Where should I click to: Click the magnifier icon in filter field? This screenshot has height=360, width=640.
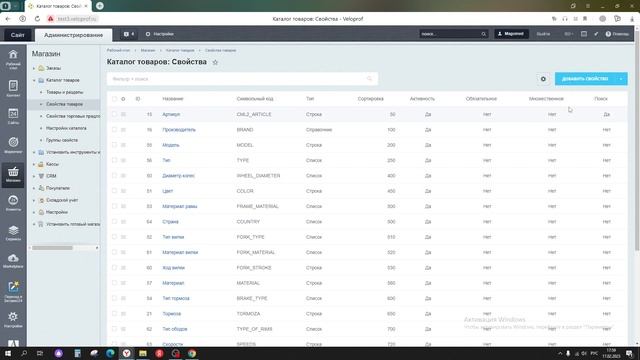point(369,79)
